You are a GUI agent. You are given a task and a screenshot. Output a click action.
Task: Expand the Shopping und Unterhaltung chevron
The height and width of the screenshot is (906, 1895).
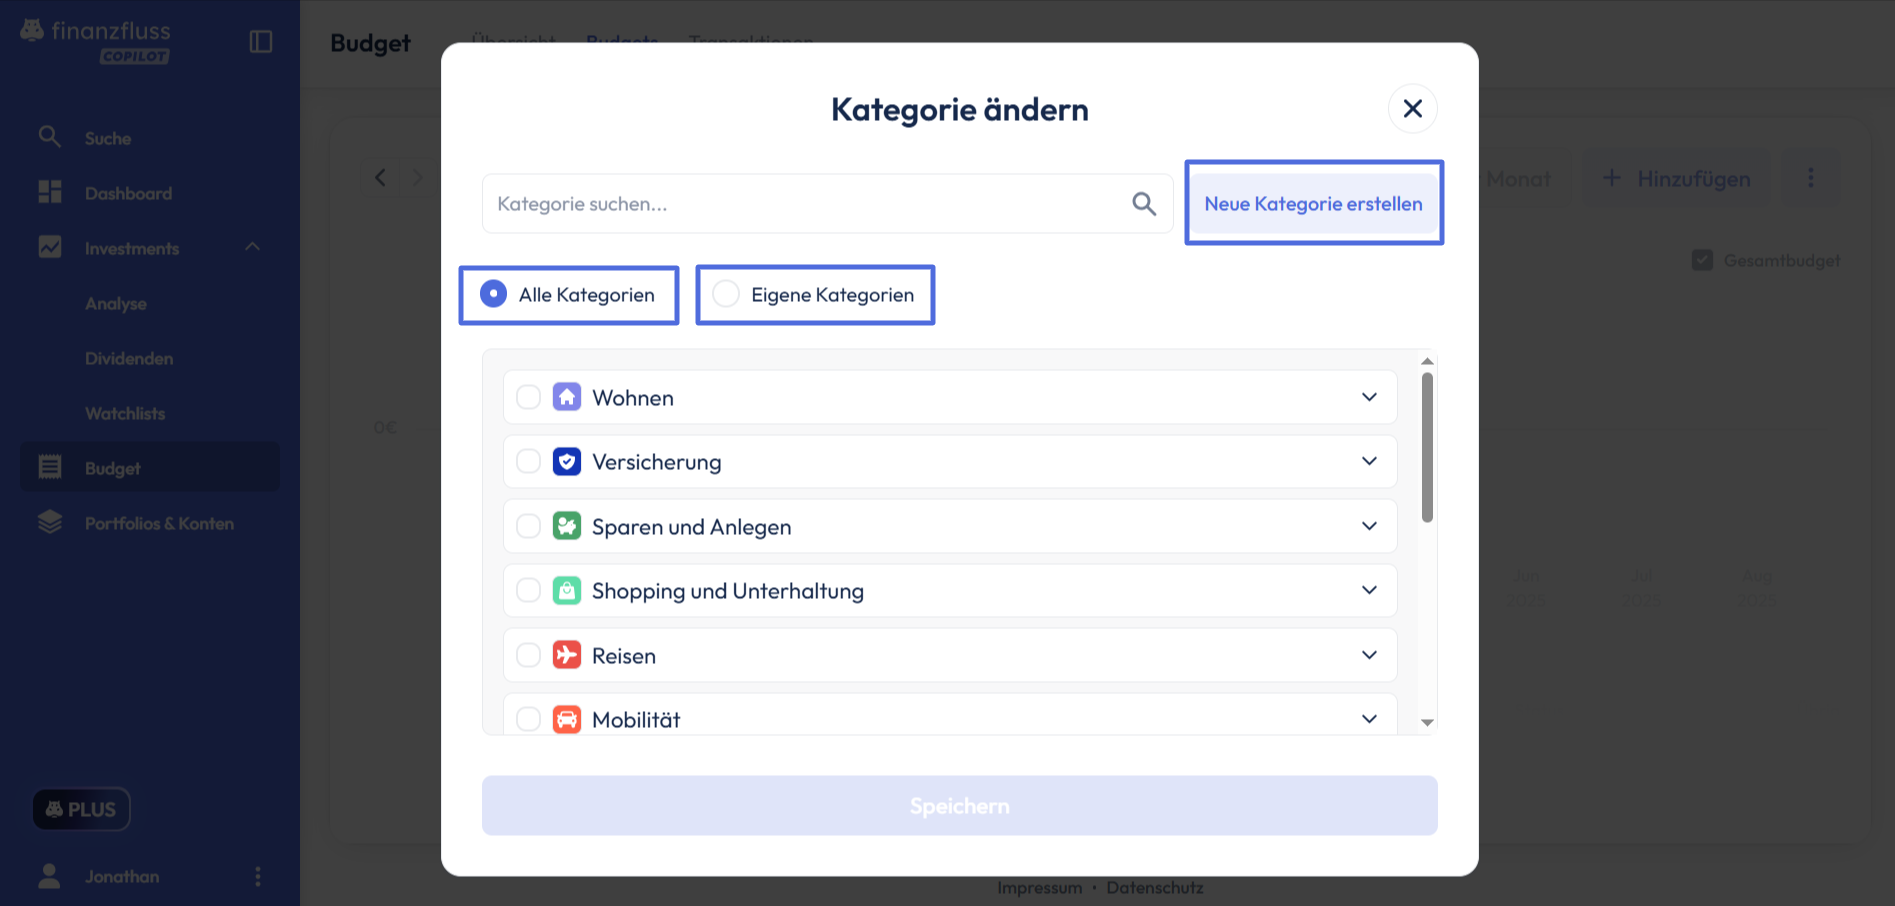click(x=1369, y=590)
